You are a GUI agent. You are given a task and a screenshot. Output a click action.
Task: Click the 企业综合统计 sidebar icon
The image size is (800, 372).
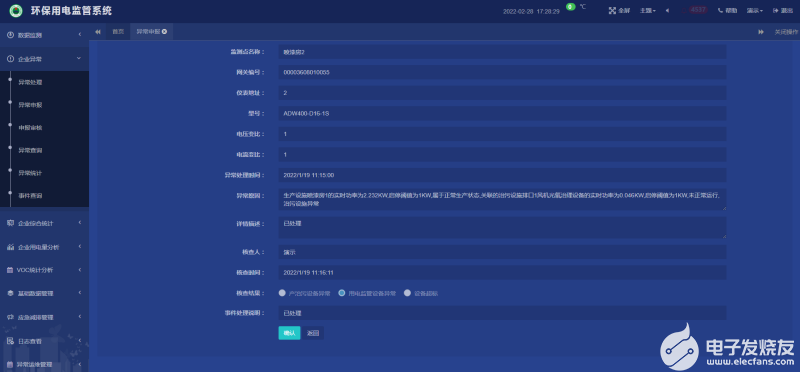click(10, 223)
